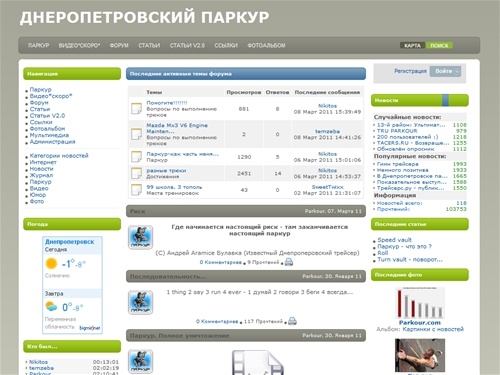Open Картинки с новостей album link
The height and width of the screenshot is (375, 500).
[433, 329]
